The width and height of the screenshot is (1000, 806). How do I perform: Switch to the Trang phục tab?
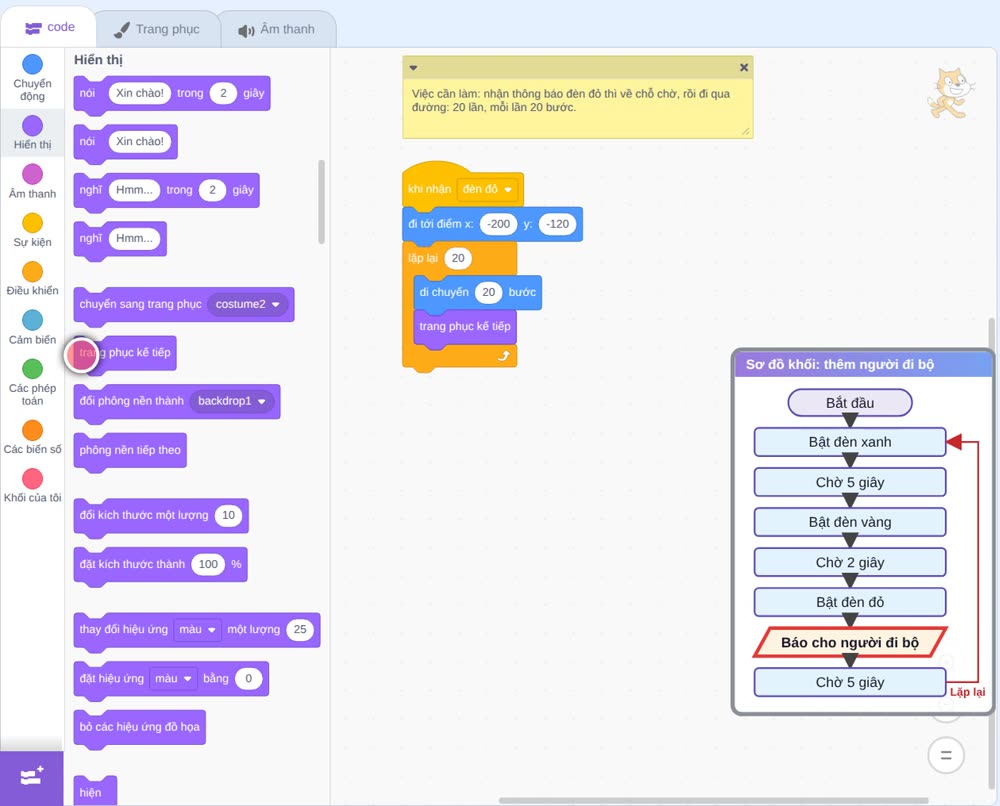(157, 29)
